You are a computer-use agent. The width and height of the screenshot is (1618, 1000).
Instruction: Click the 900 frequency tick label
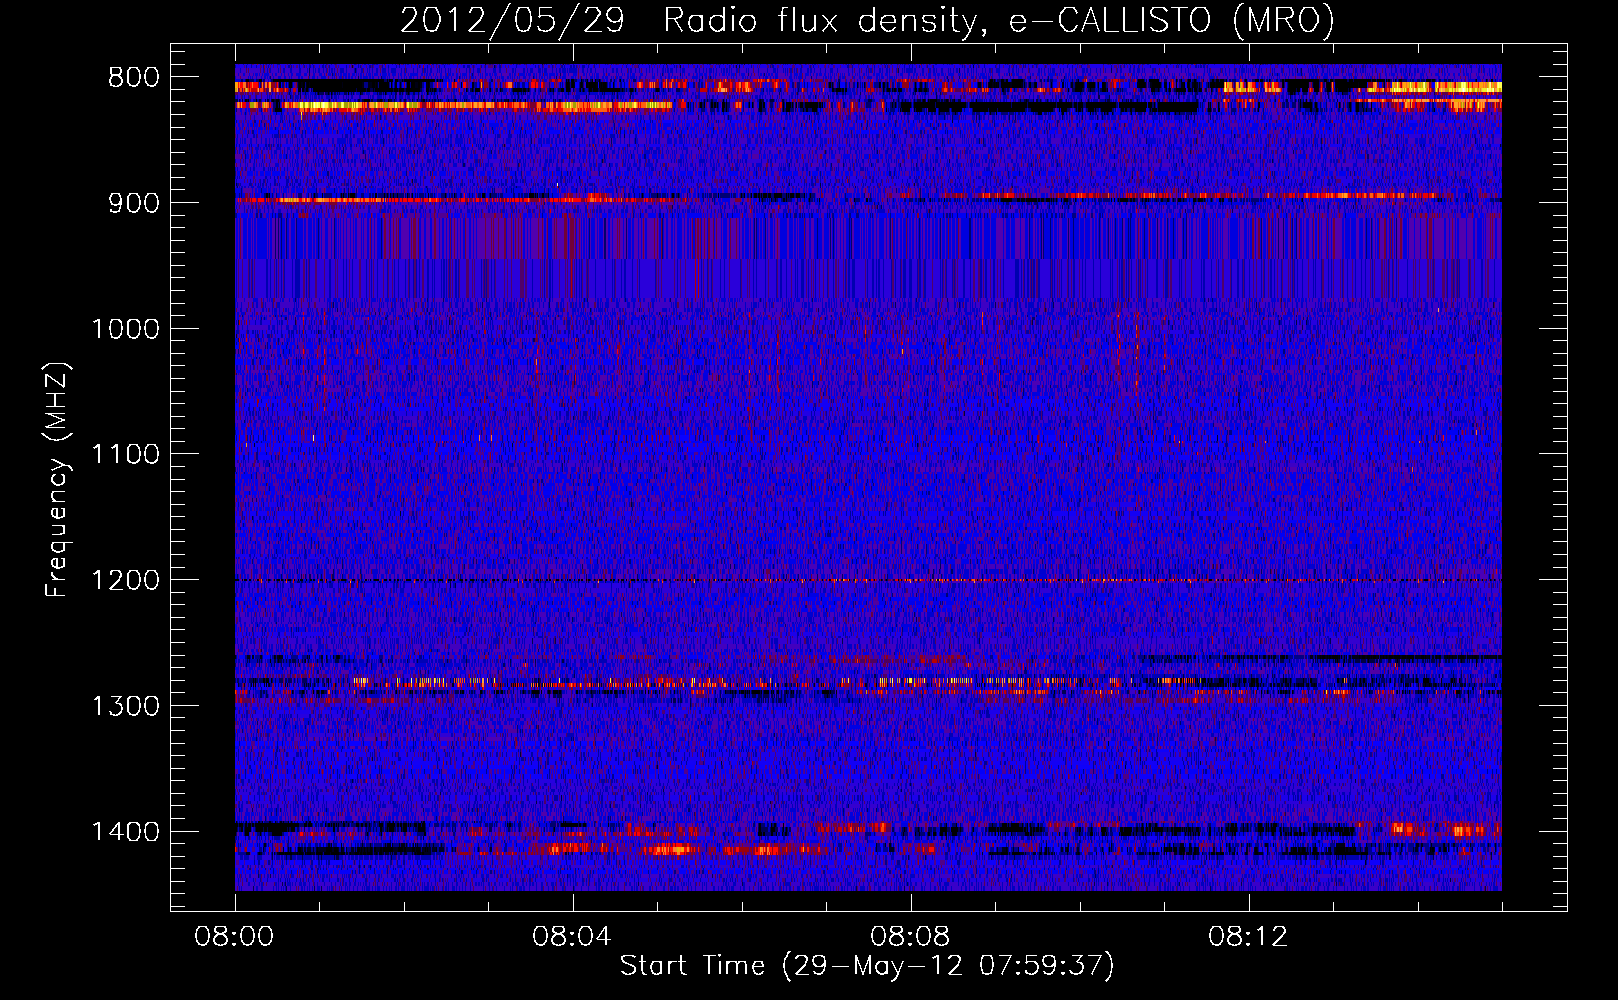[134, 203]
